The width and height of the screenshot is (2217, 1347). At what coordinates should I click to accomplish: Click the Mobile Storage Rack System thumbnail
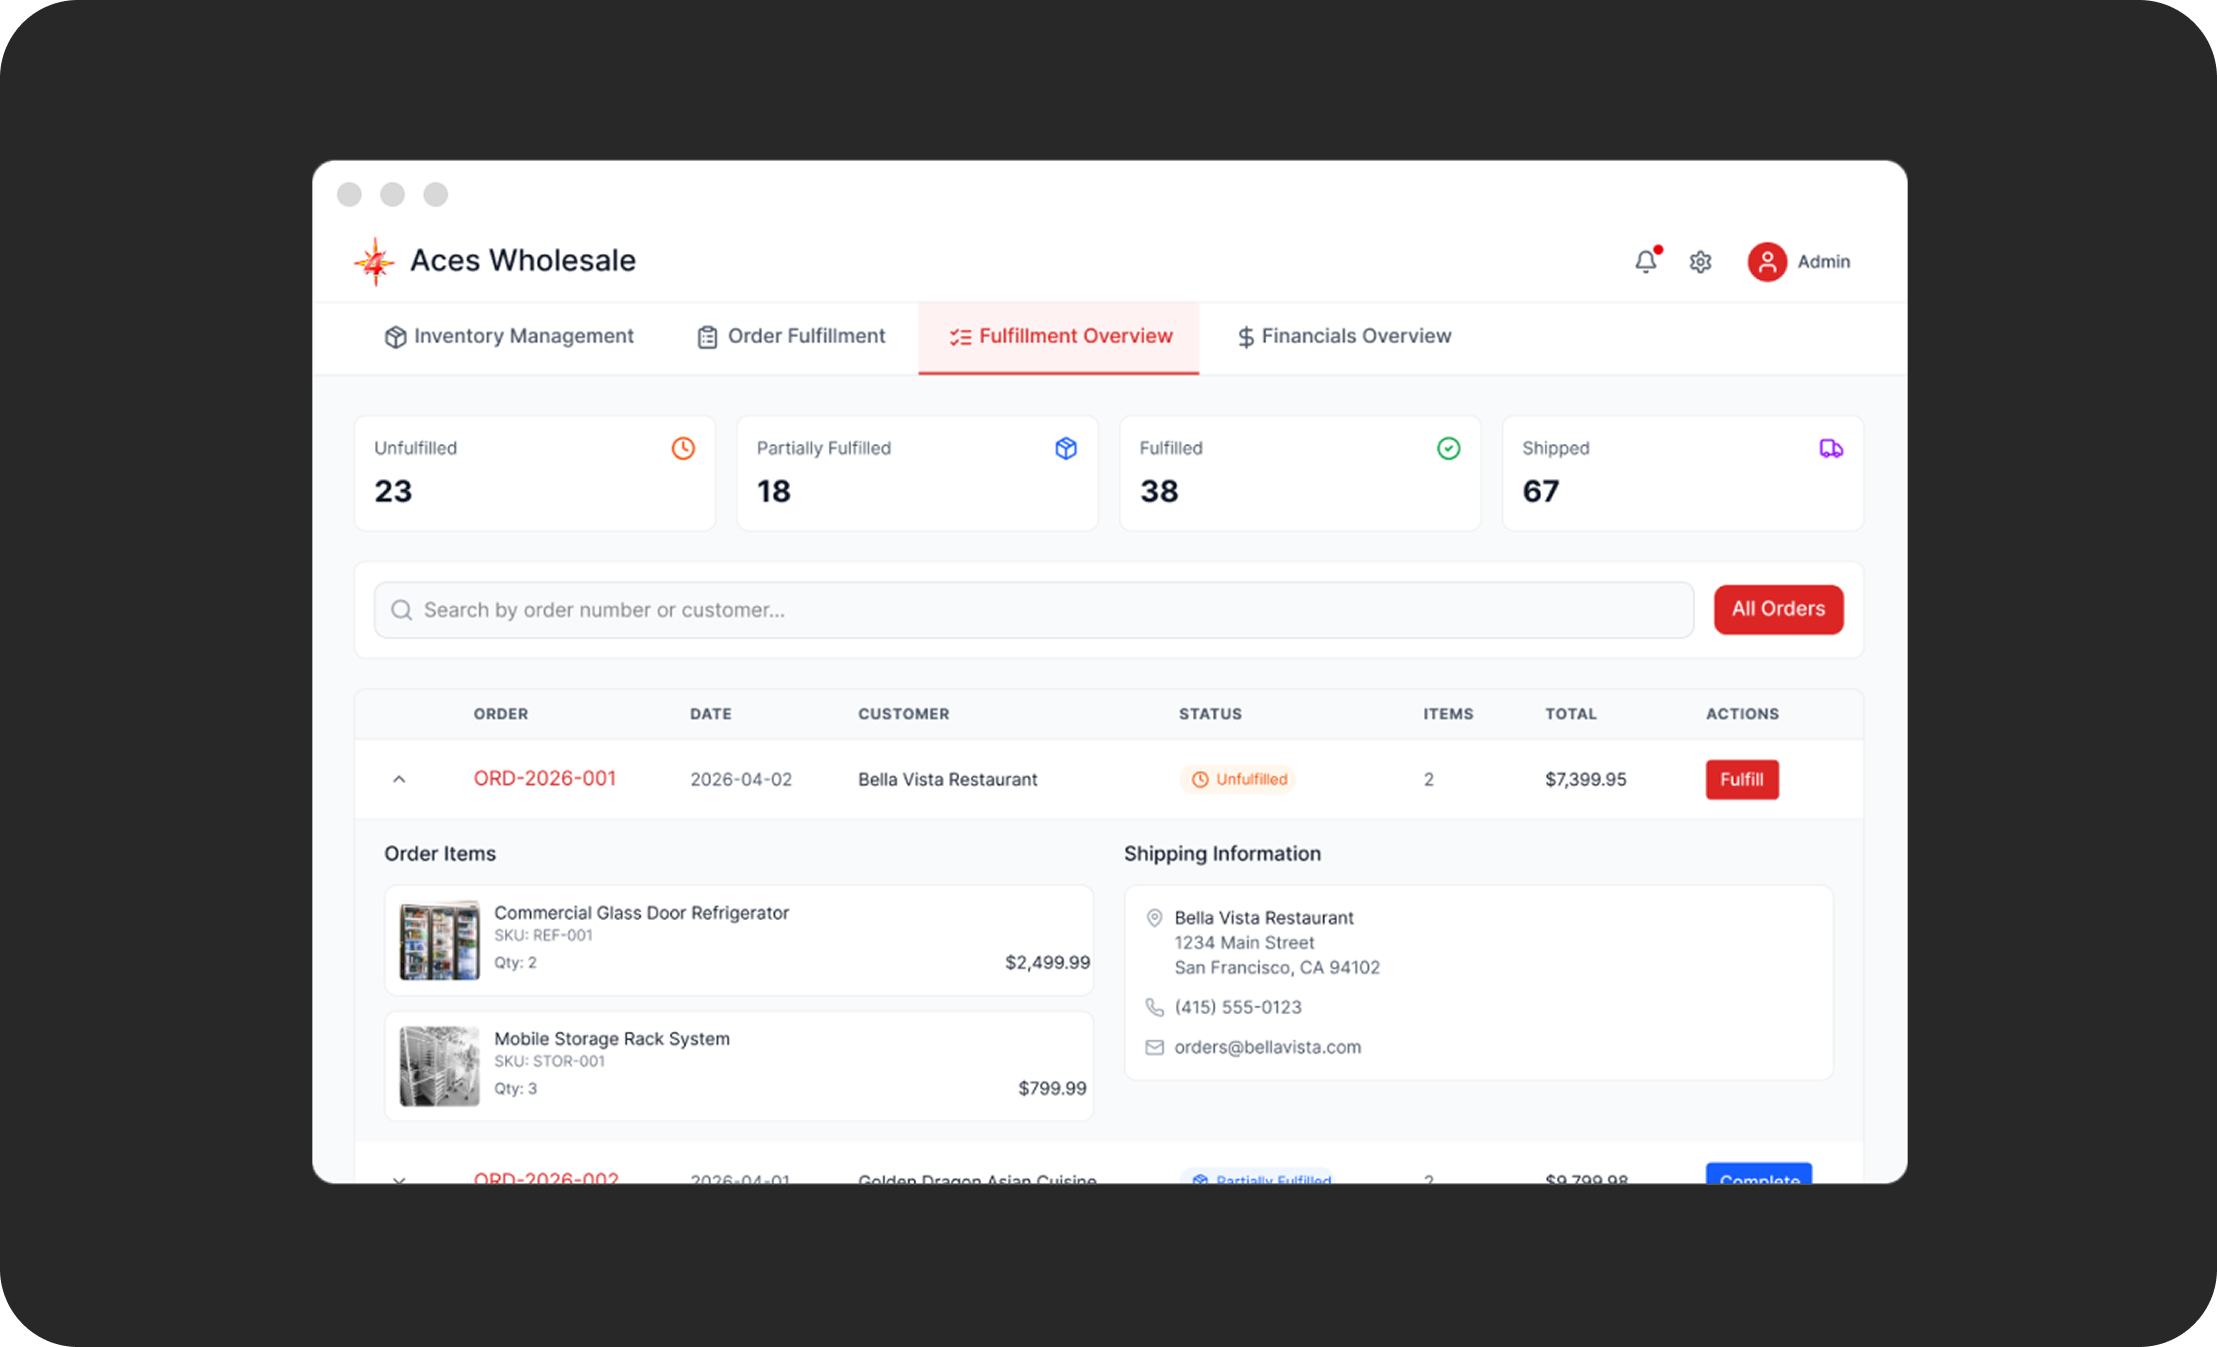point(439,1065)
